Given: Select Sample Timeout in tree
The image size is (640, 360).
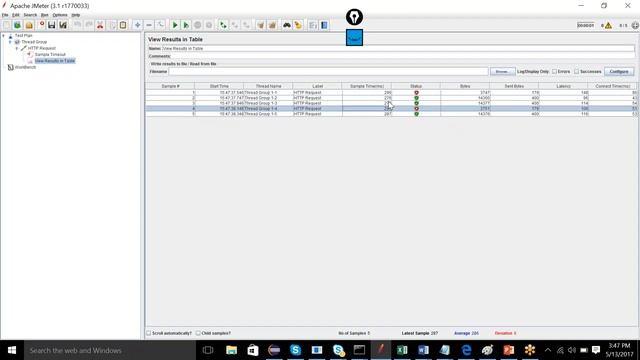Looking at the screenshot, I should 50,54.
